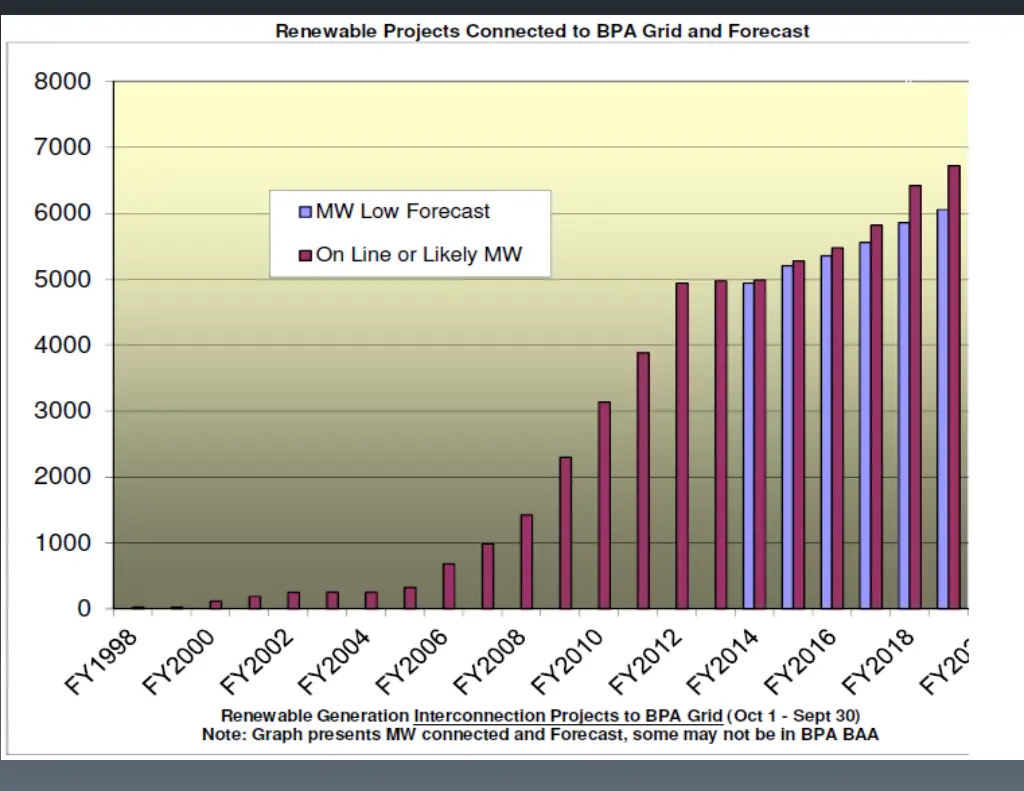Image resolution: width=1024 pixels, height=791 pixels.
Task: Click the 0 y-axis label
Action: (84, 608)
